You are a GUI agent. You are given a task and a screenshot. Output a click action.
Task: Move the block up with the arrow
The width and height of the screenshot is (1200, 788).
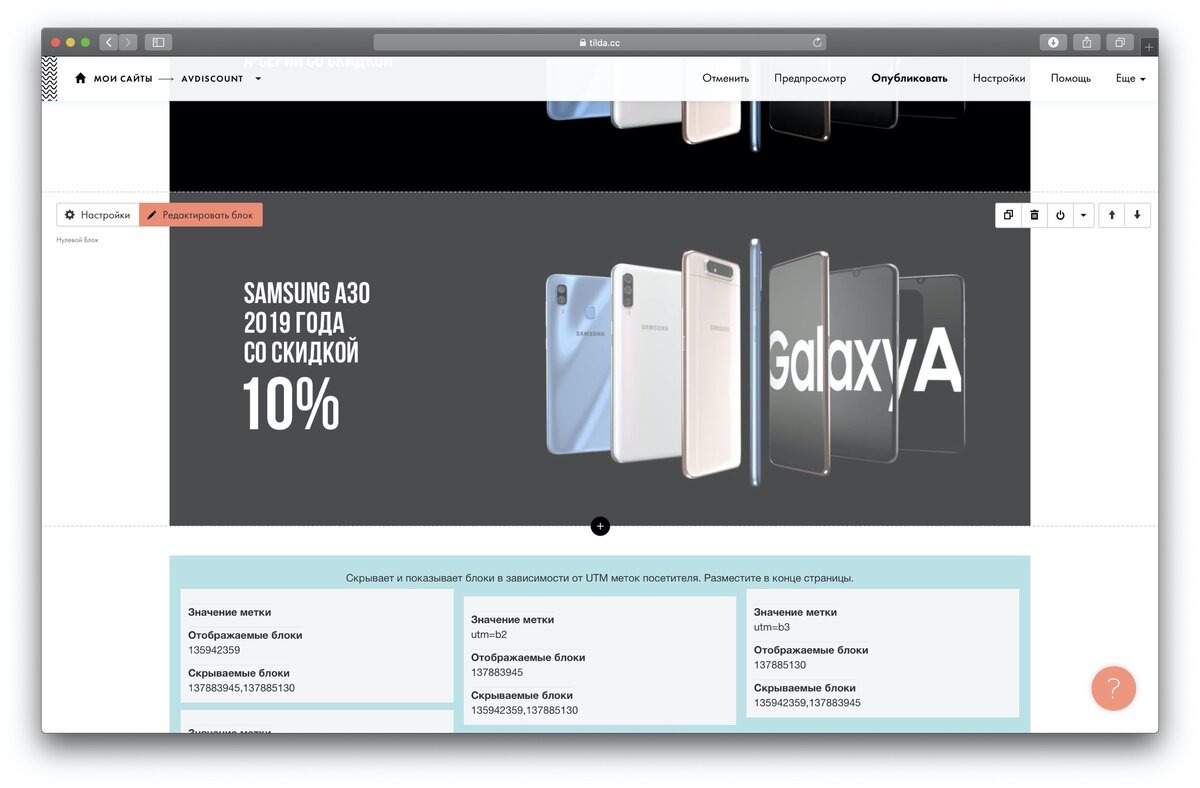1112,215
